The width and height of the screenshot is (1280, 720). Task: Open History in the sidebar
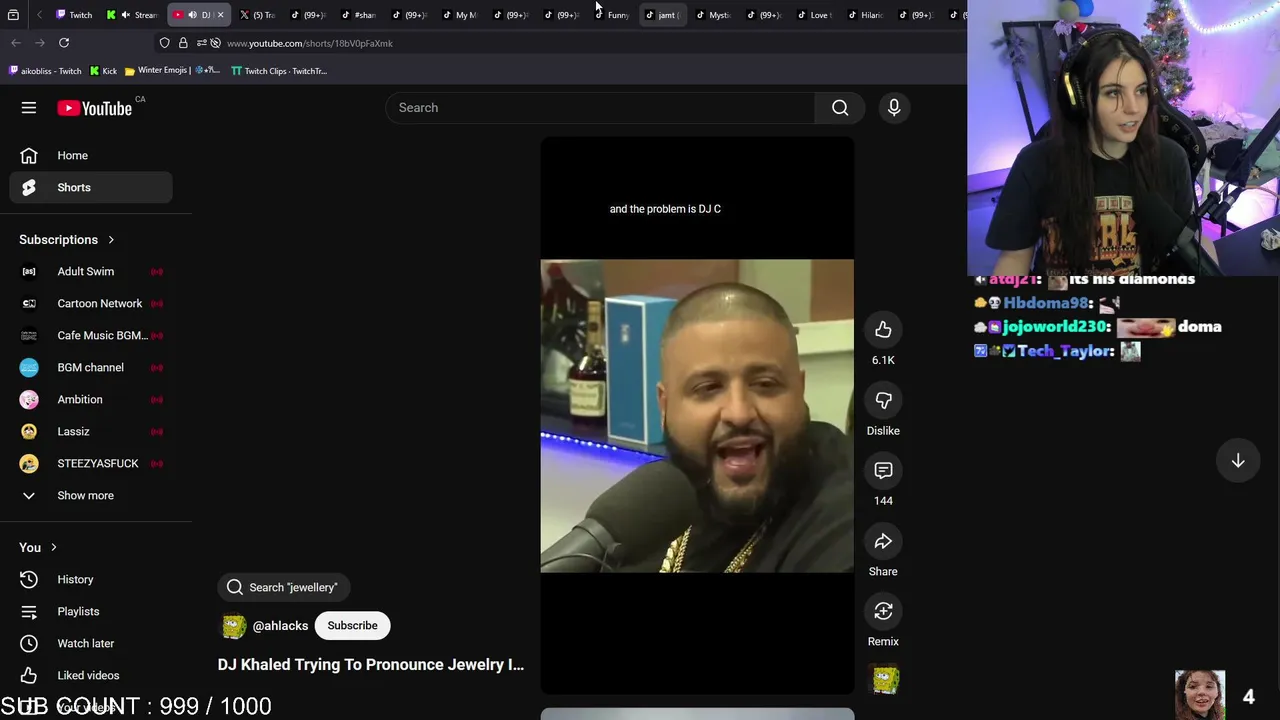[91, 580]
